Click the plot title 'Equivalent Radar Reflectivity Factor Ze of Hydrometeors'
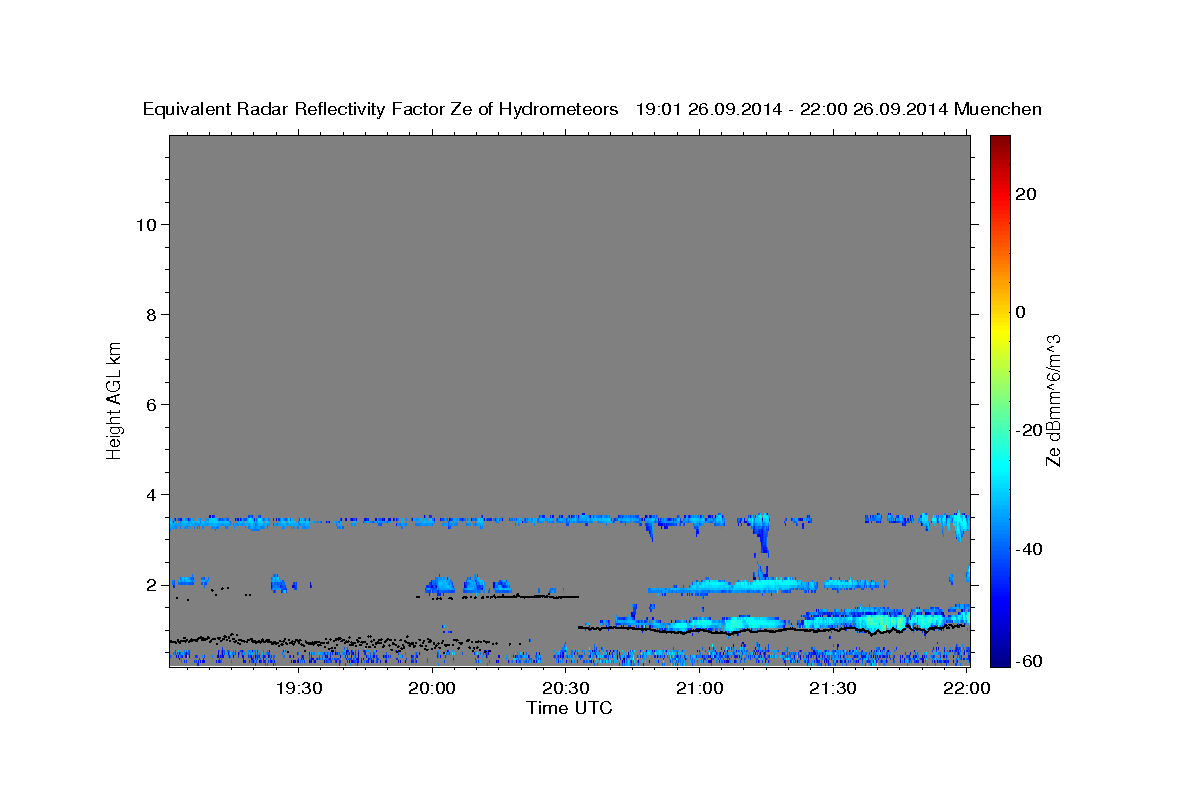Screen dimensions: 1200x800 click(381, 110)
